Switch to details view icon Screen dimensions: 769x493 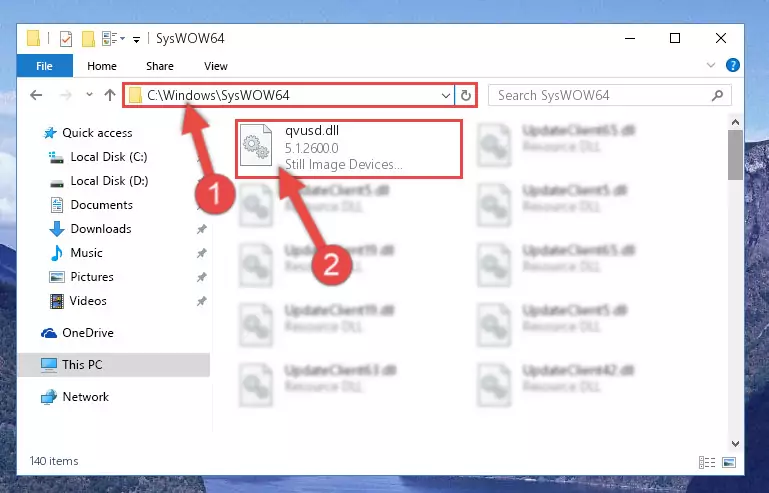coord(707,462)
